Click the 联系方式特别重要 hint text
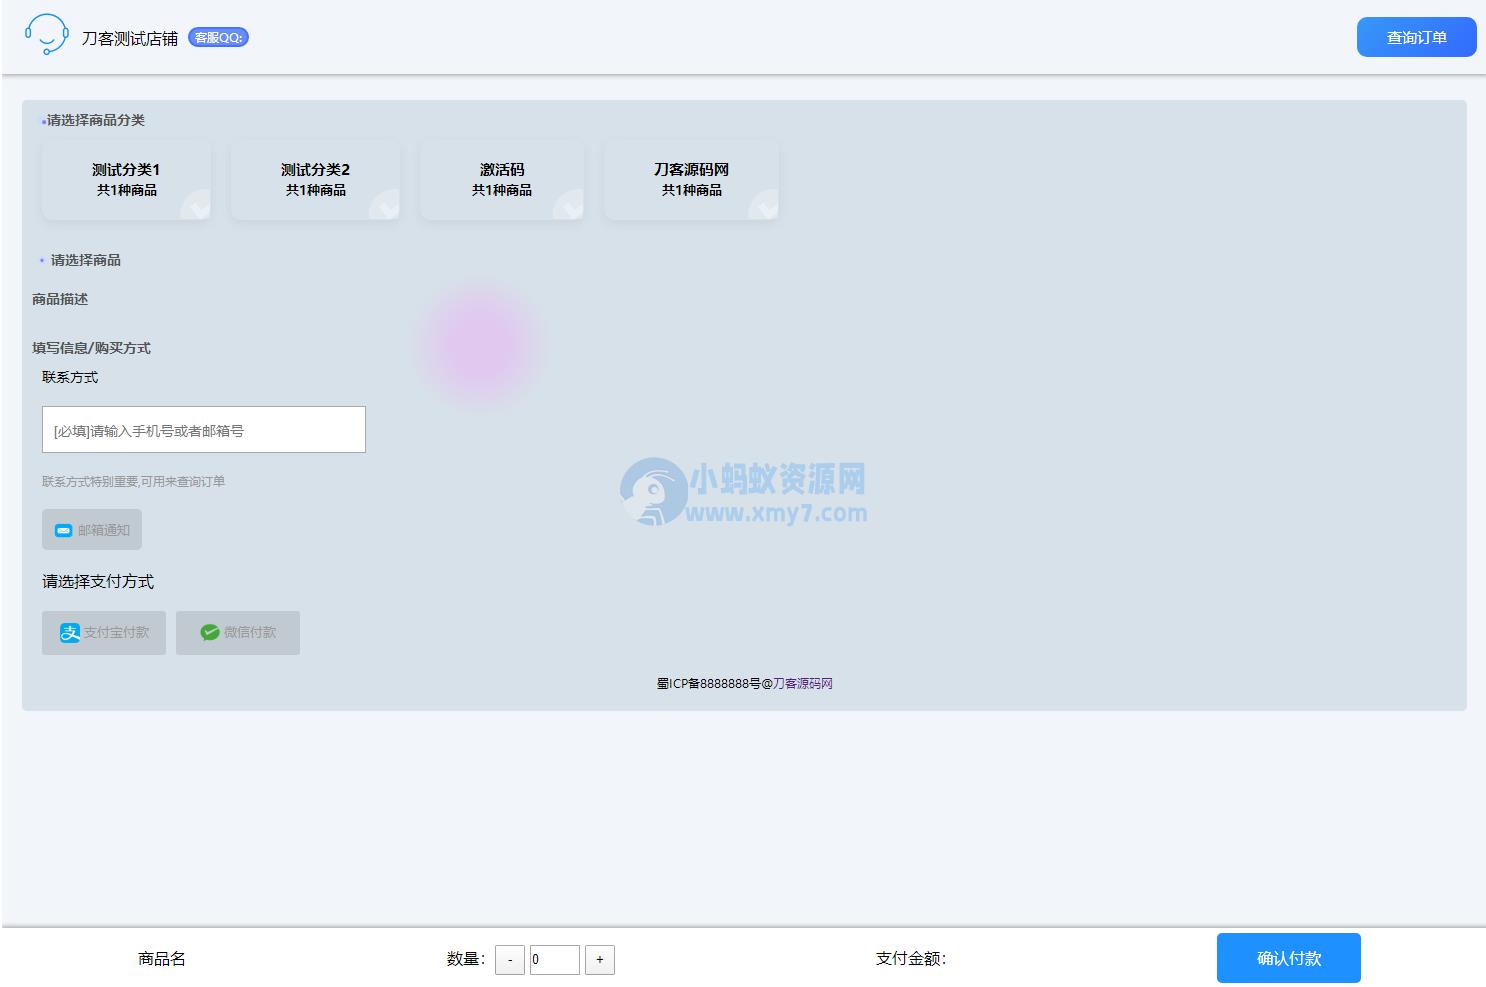This screenshot has height=987, width=1486. tap(133, 481)
